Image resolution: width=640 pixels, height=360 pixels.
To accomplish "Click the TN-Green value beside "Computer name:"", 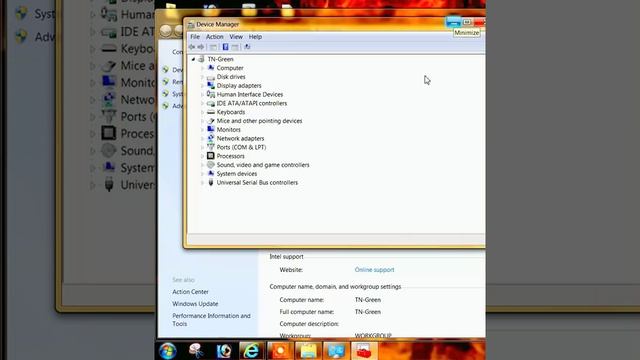I will 368,300.
